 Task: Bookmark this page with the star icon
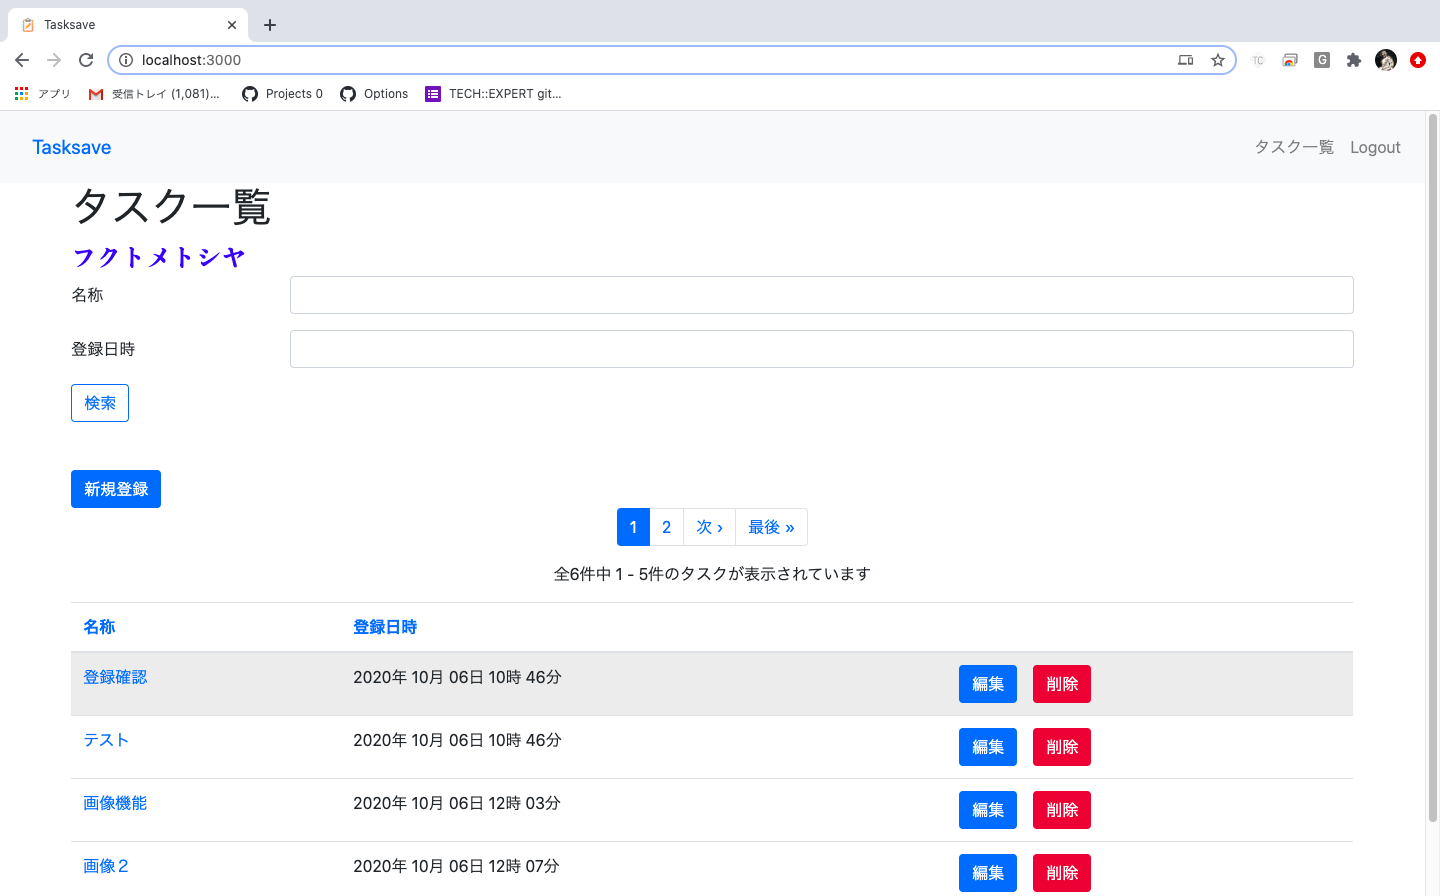click(x=1218, y=60)
